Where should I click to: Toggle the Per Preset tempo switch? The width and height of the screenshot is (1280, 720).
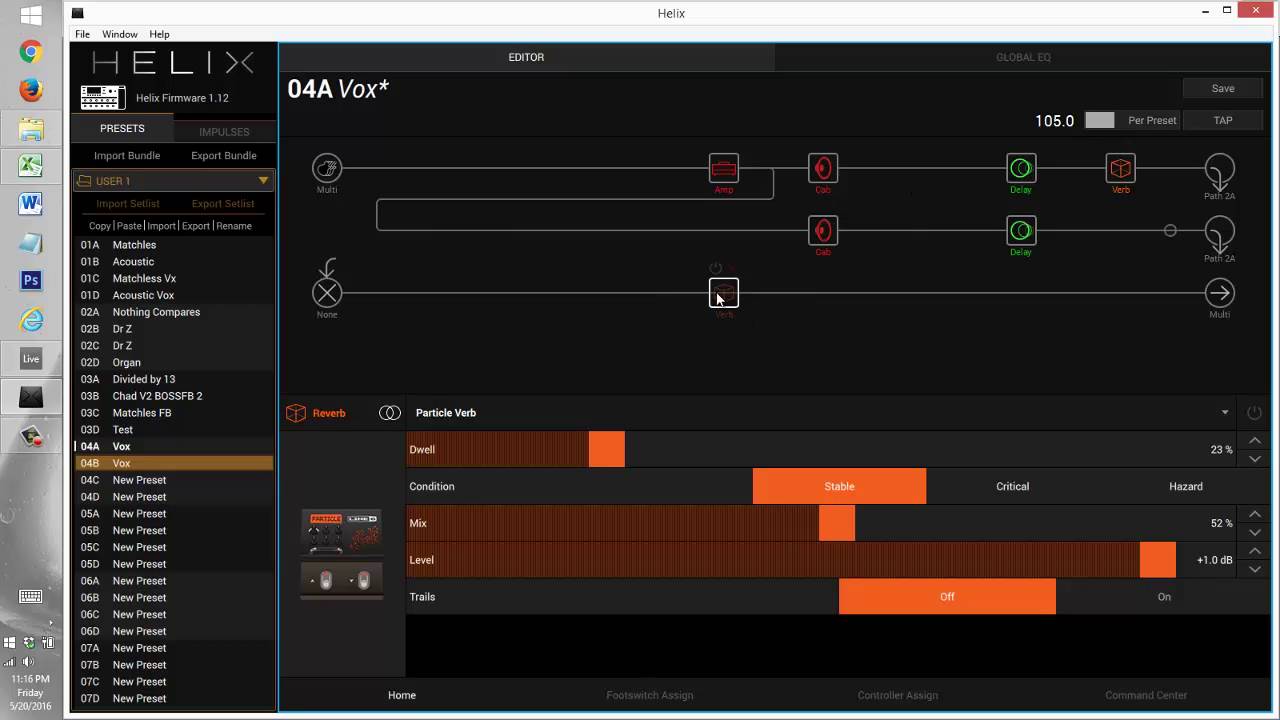tap(1100, 120)
